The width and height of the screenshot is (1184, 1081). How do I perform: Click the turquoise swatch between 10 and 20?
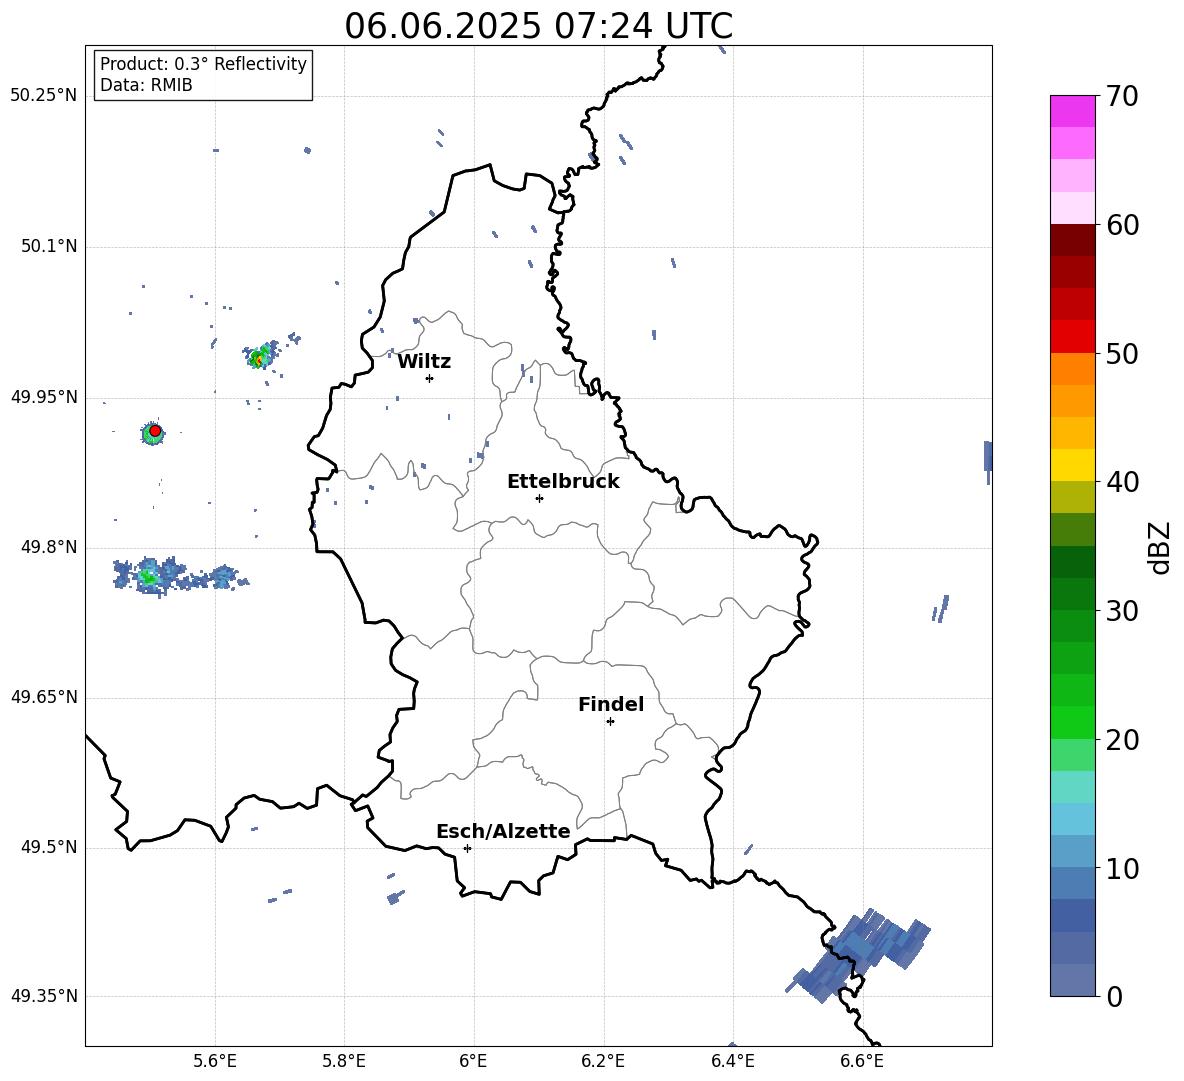pos(1072,787)
